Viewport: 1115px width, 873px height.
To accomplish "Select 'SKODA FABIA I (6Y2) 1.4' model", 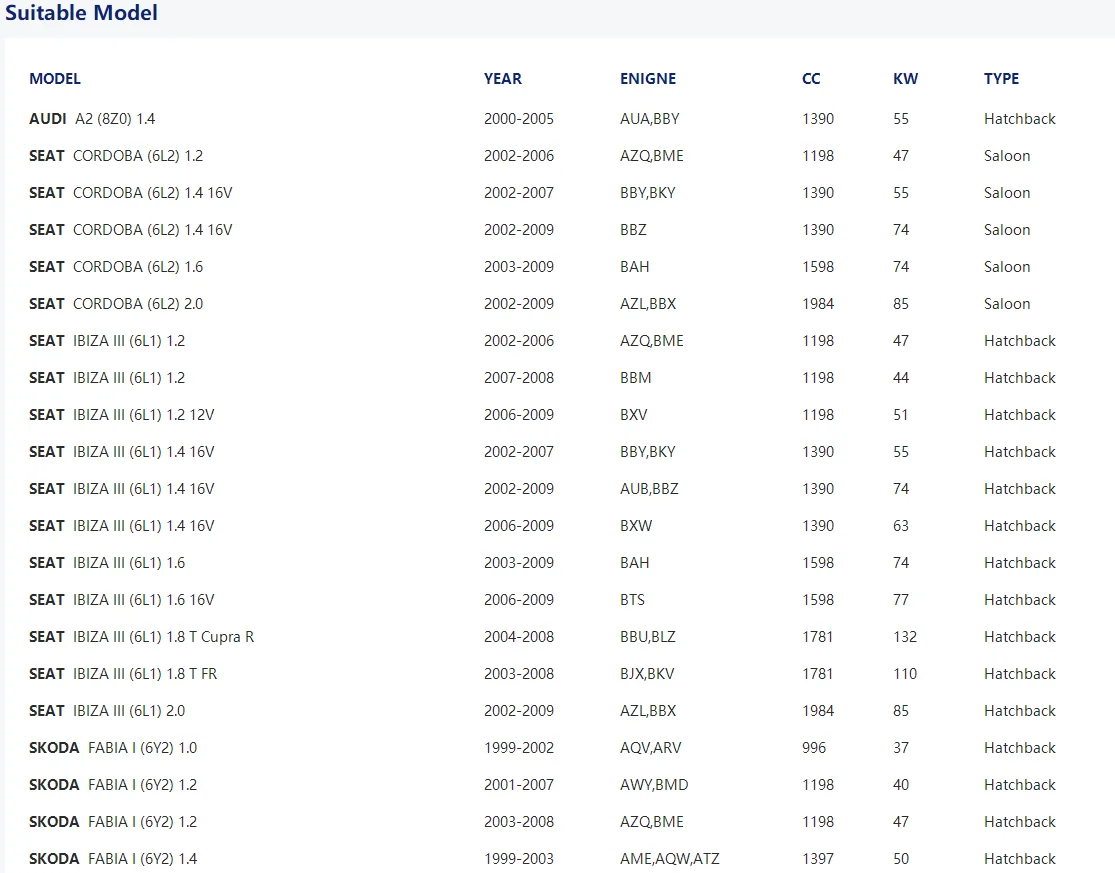I will 113,858.
